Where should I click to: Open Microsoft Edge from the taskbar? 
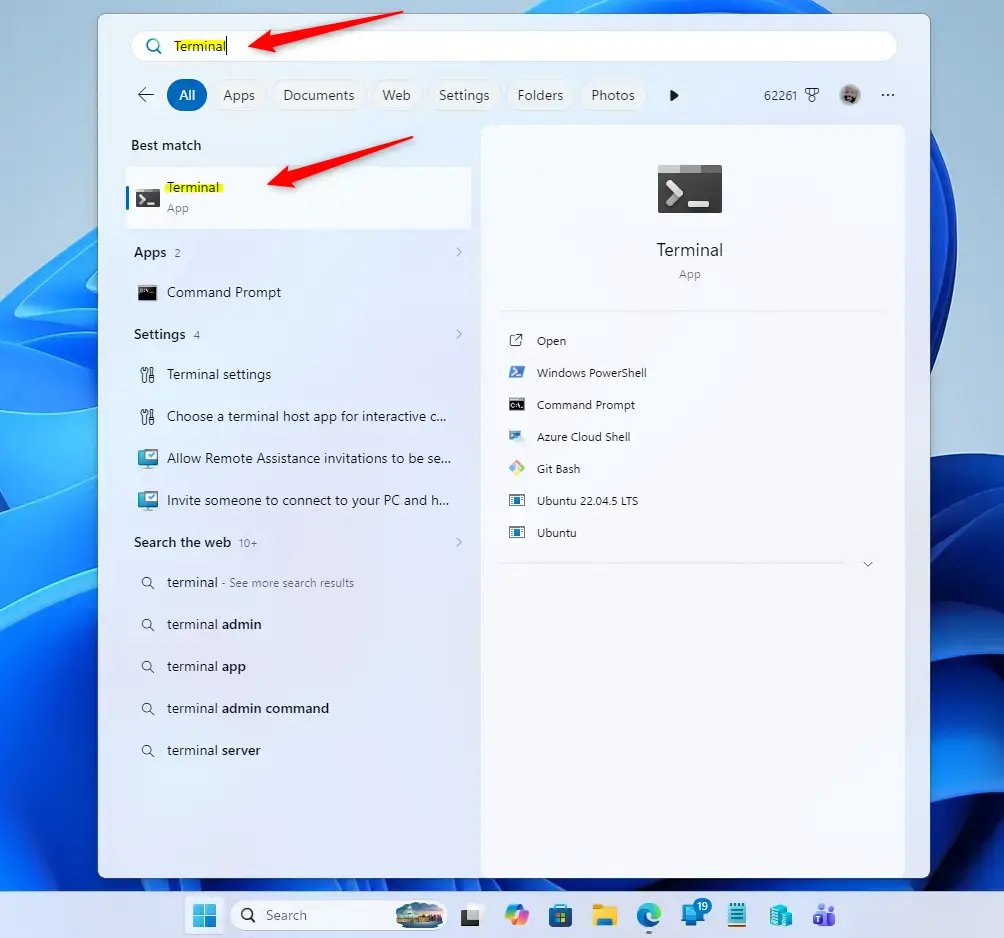point(649,916)
